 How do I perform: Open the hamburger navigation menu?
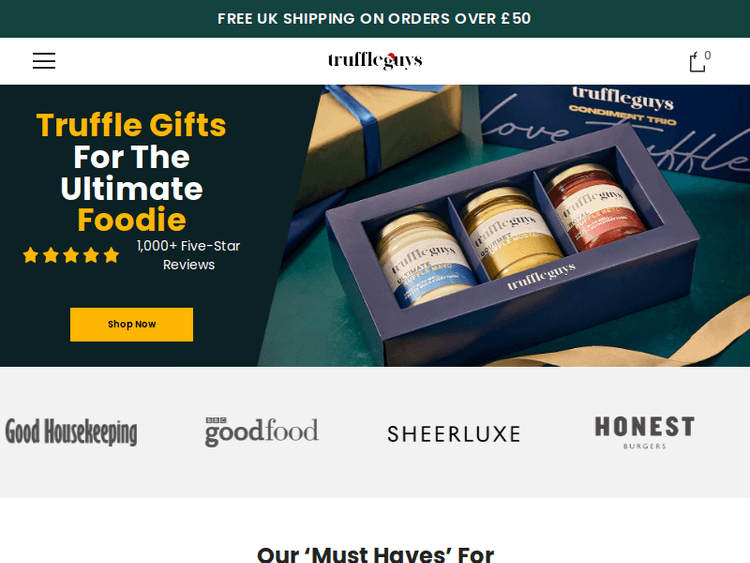pyautogui.click(x=44, y=61)
